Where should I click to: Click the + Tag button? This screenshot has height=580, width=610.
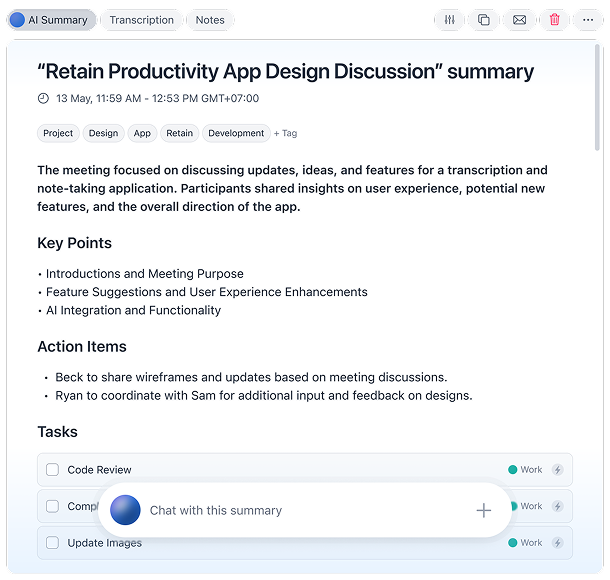[285, 133]
